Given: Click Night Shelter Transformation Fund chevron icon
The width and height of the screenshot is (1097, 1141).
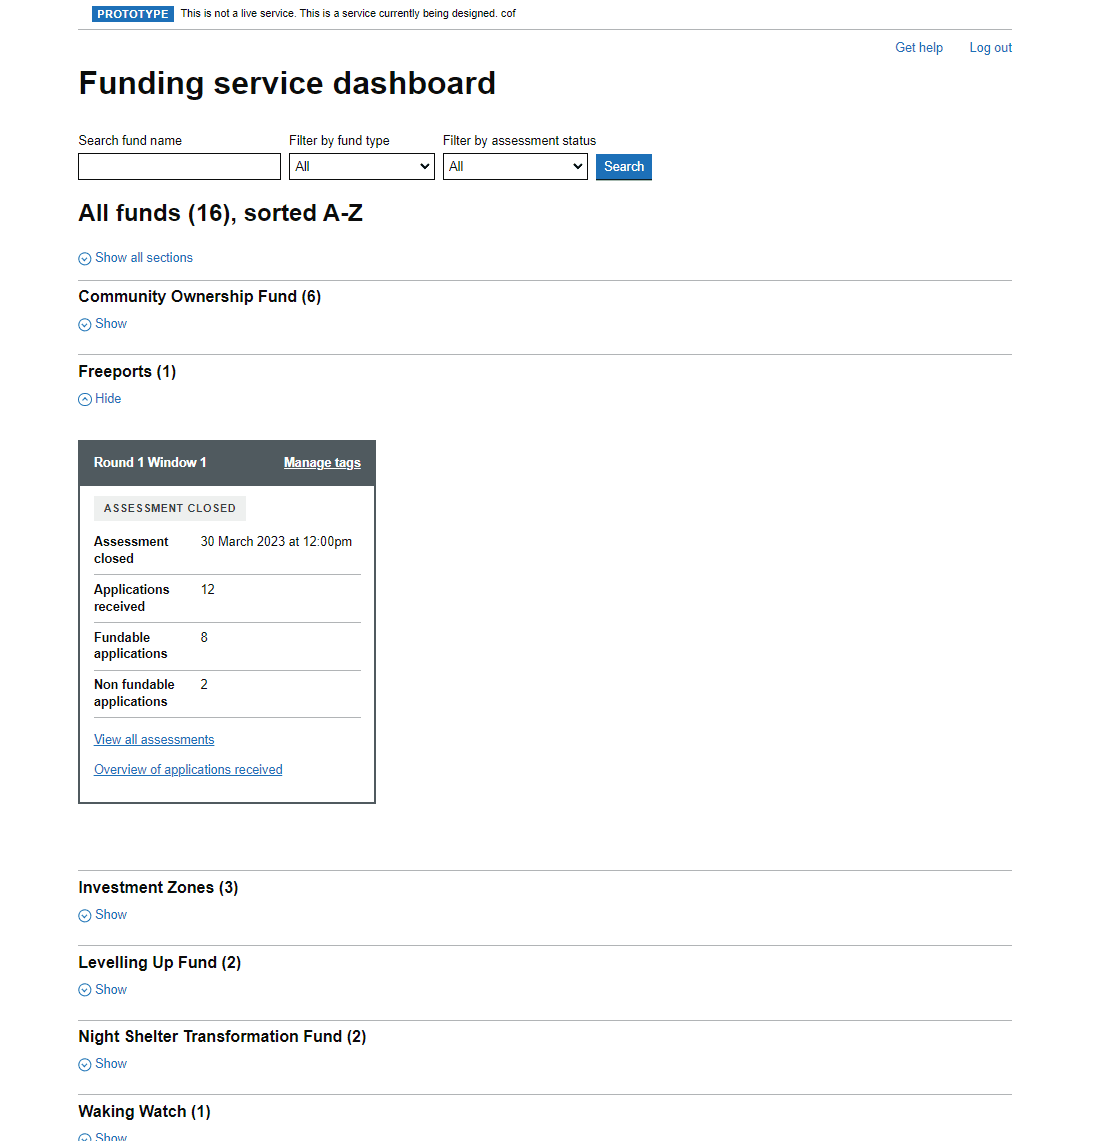Looking at the screenshot, I should [85, 1065].
